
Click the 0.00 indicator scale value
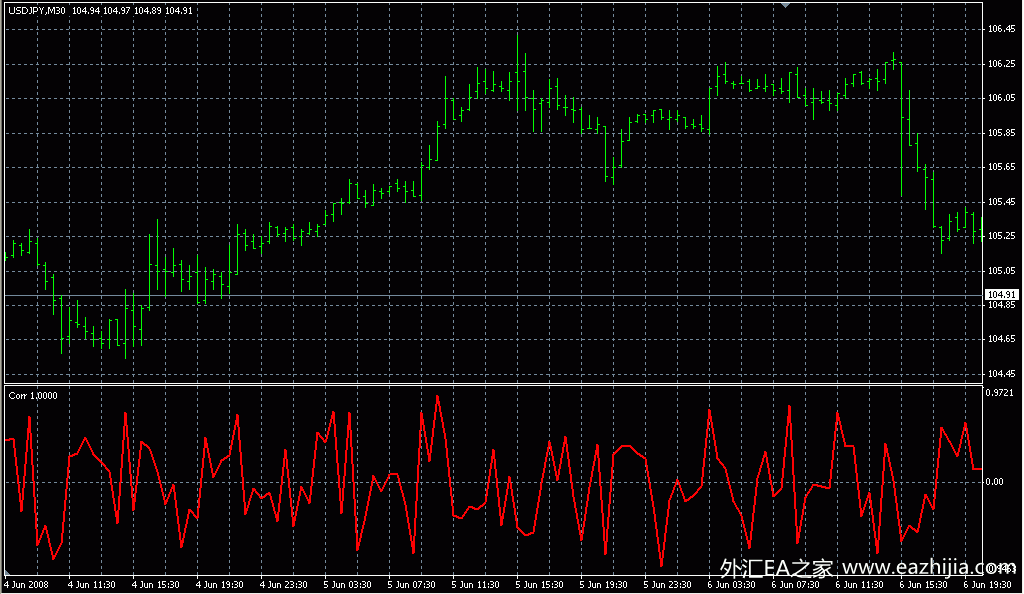tap(994, 482)
